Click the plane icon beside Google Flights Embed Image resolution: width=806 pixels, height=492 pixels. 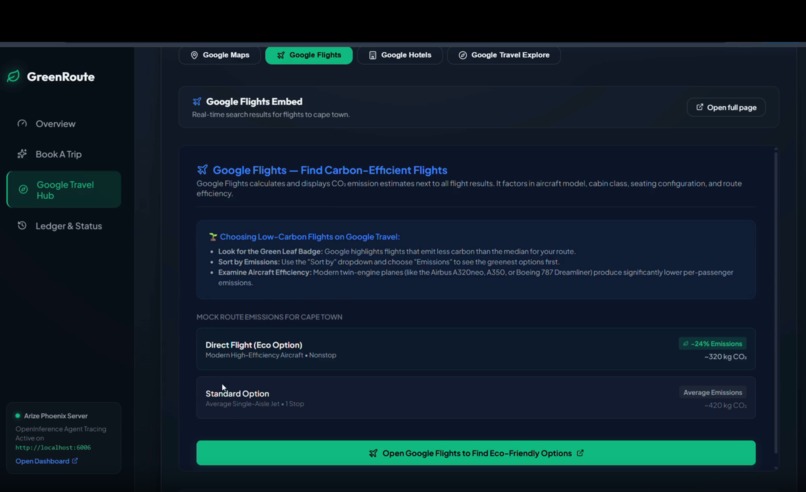[197, 101]
